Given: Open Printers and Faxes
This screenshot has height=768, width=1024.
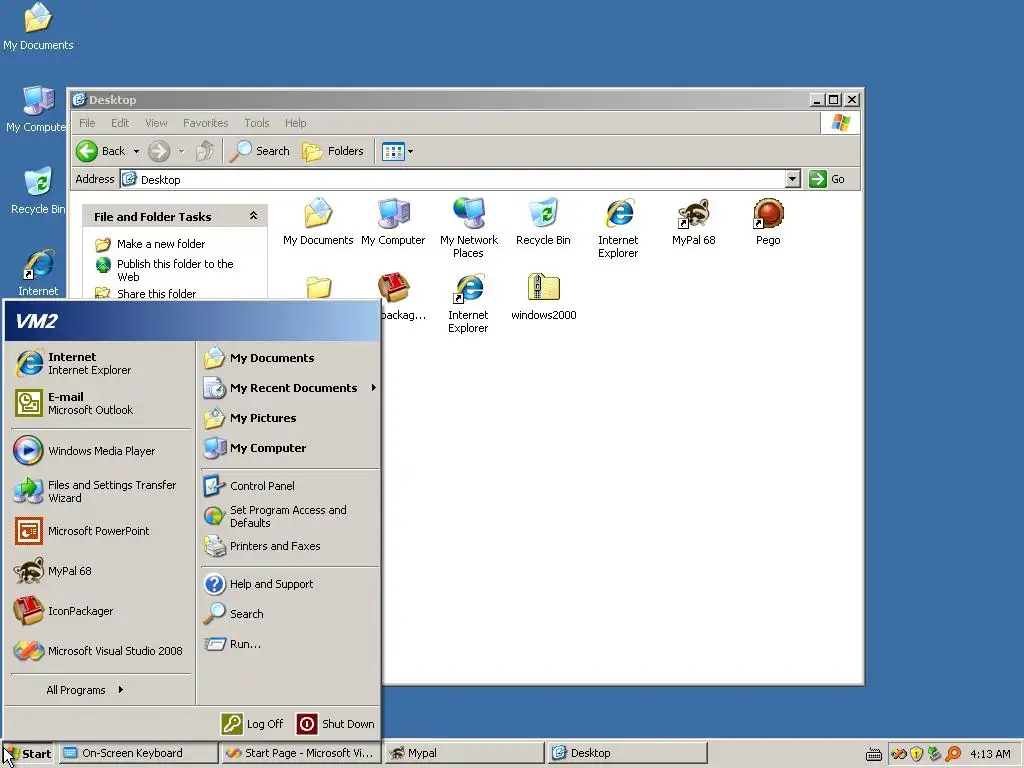Looking at the screenshot, I should click(x=289, y=546).
